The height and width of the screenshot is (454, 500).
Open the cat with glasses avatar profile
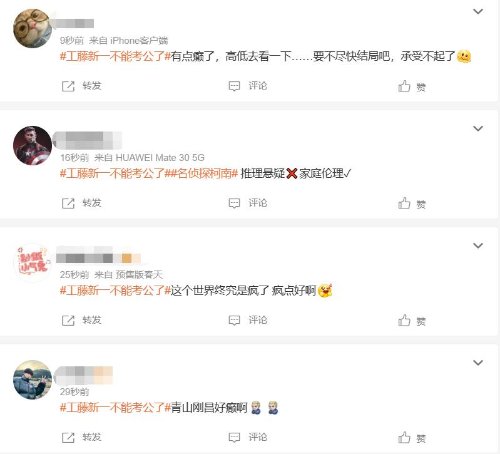coord(32,28)
